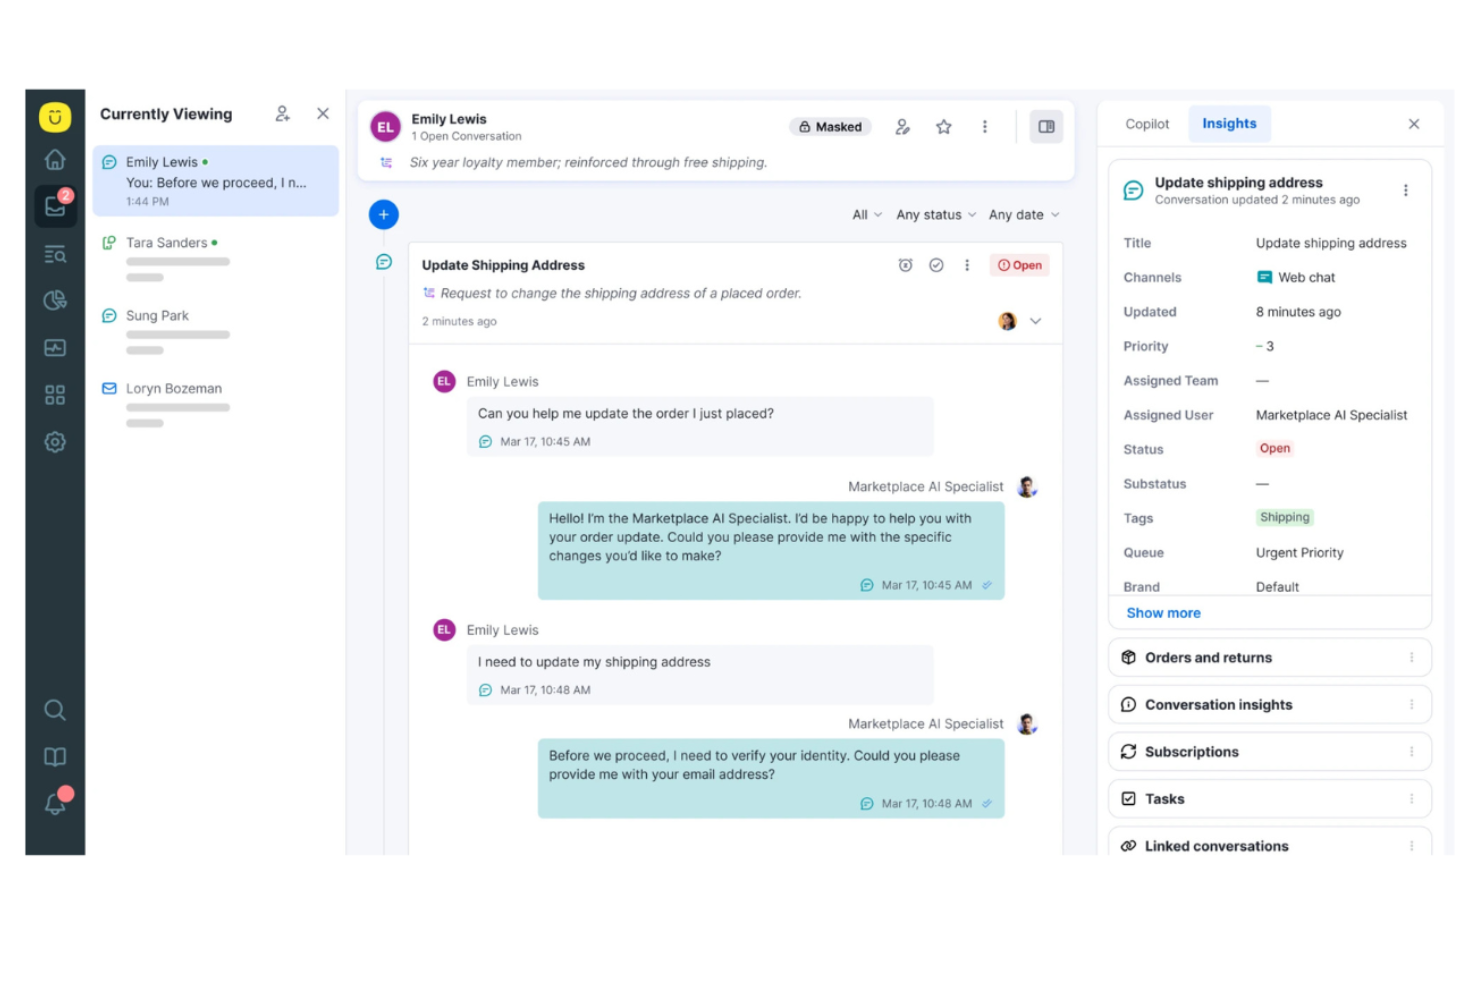1480x987 pixels.
Task: Open the Any date dropdown
Action: coord(1022,214)
